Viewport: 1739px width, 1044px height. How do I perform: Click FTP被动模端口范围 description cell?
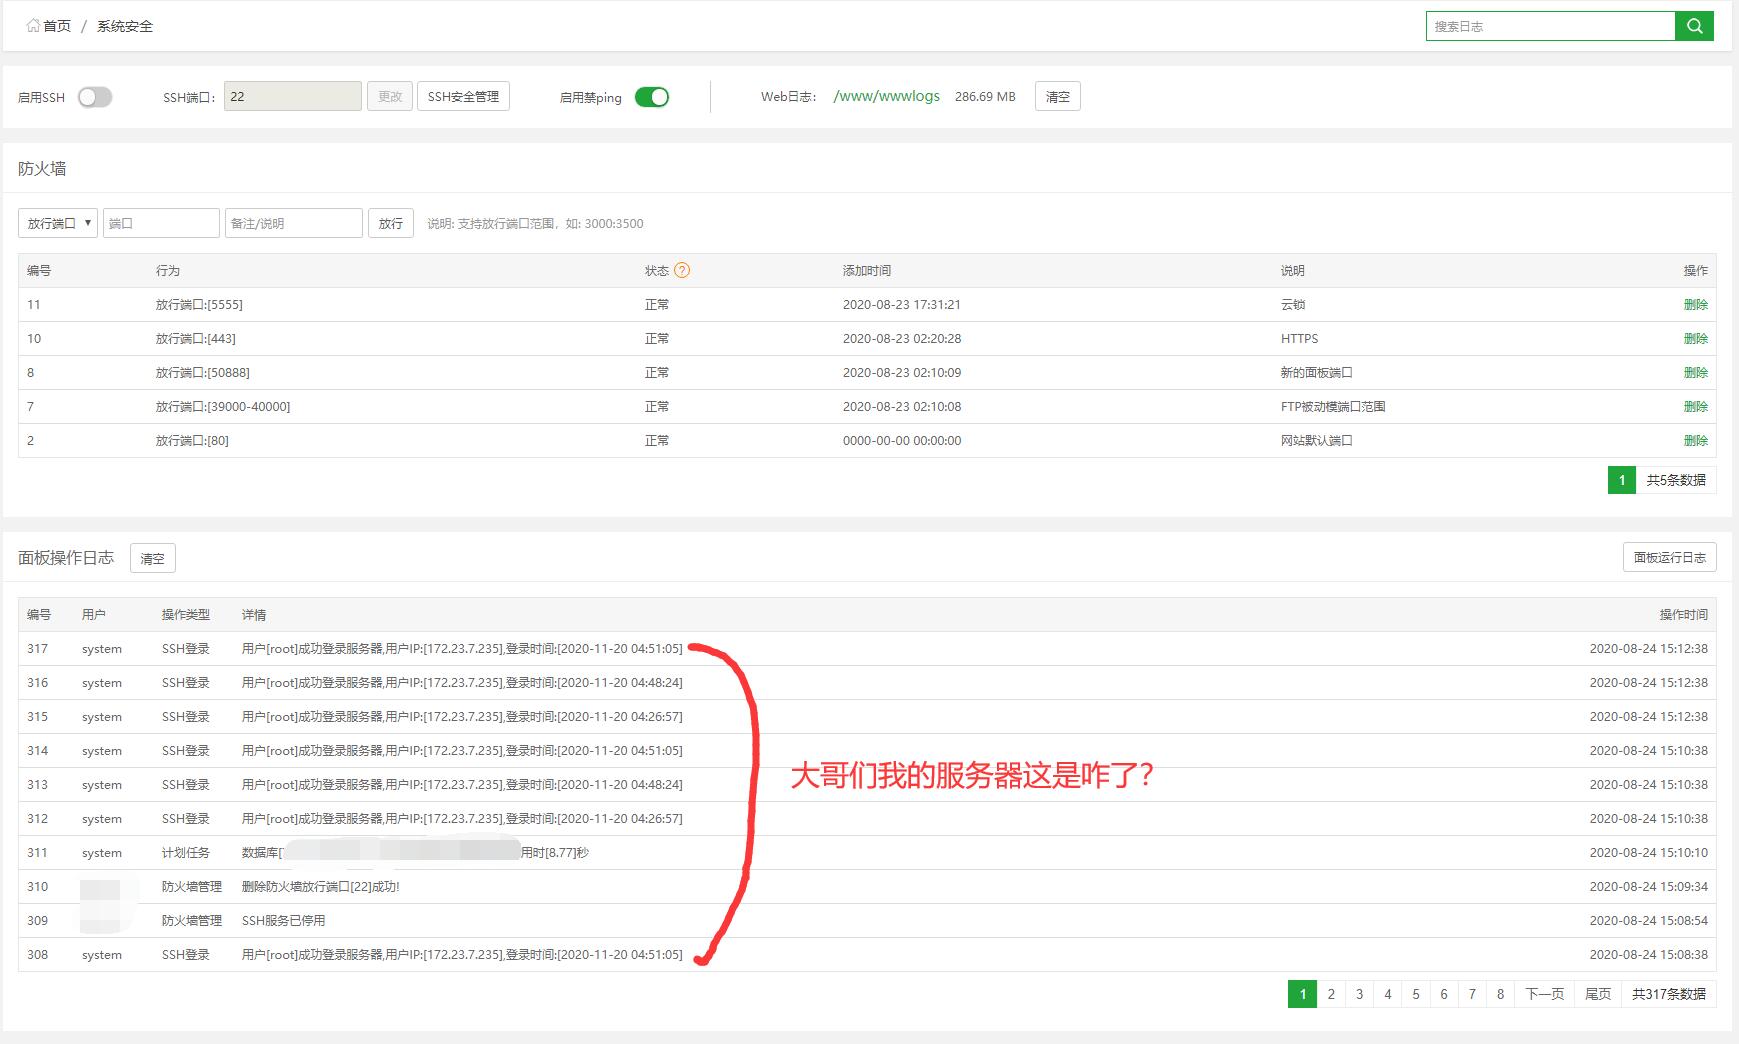point(1333,406)
